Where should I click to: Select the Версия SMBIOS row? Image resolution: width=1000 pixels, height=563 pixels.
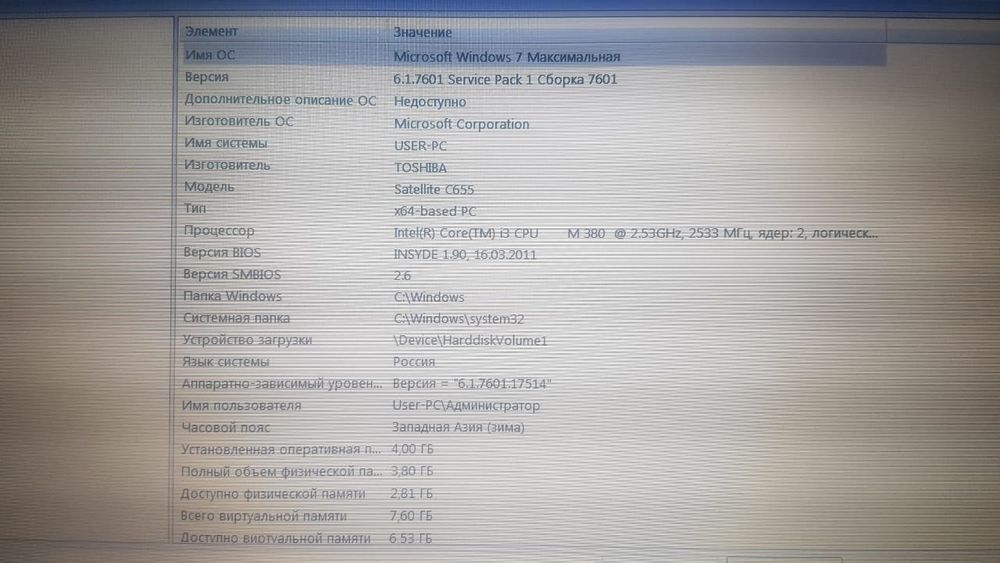232,275
